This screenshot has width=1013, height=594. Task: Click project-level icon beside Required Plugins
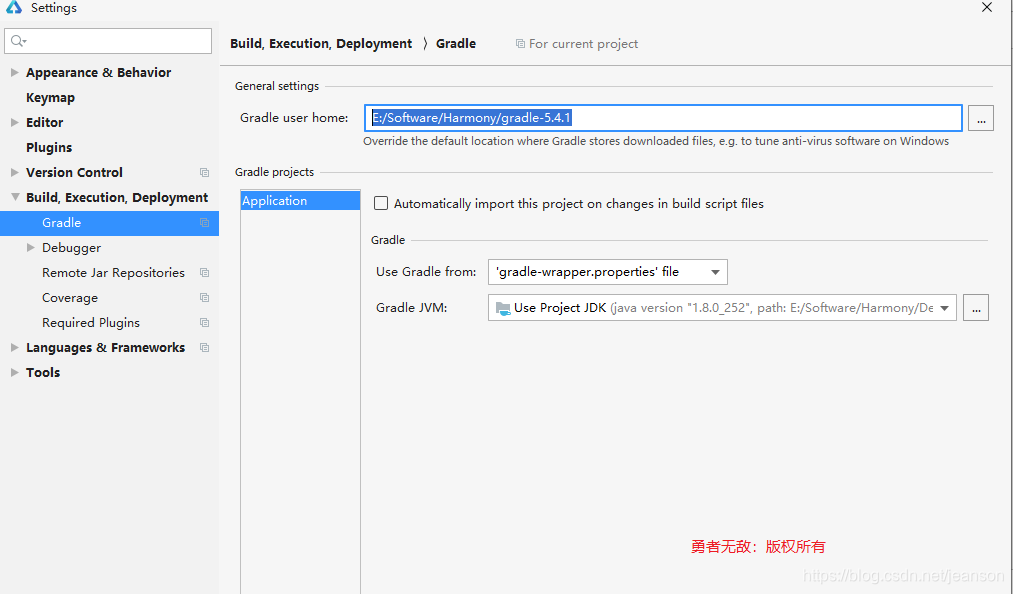click(x=204, y=323)
